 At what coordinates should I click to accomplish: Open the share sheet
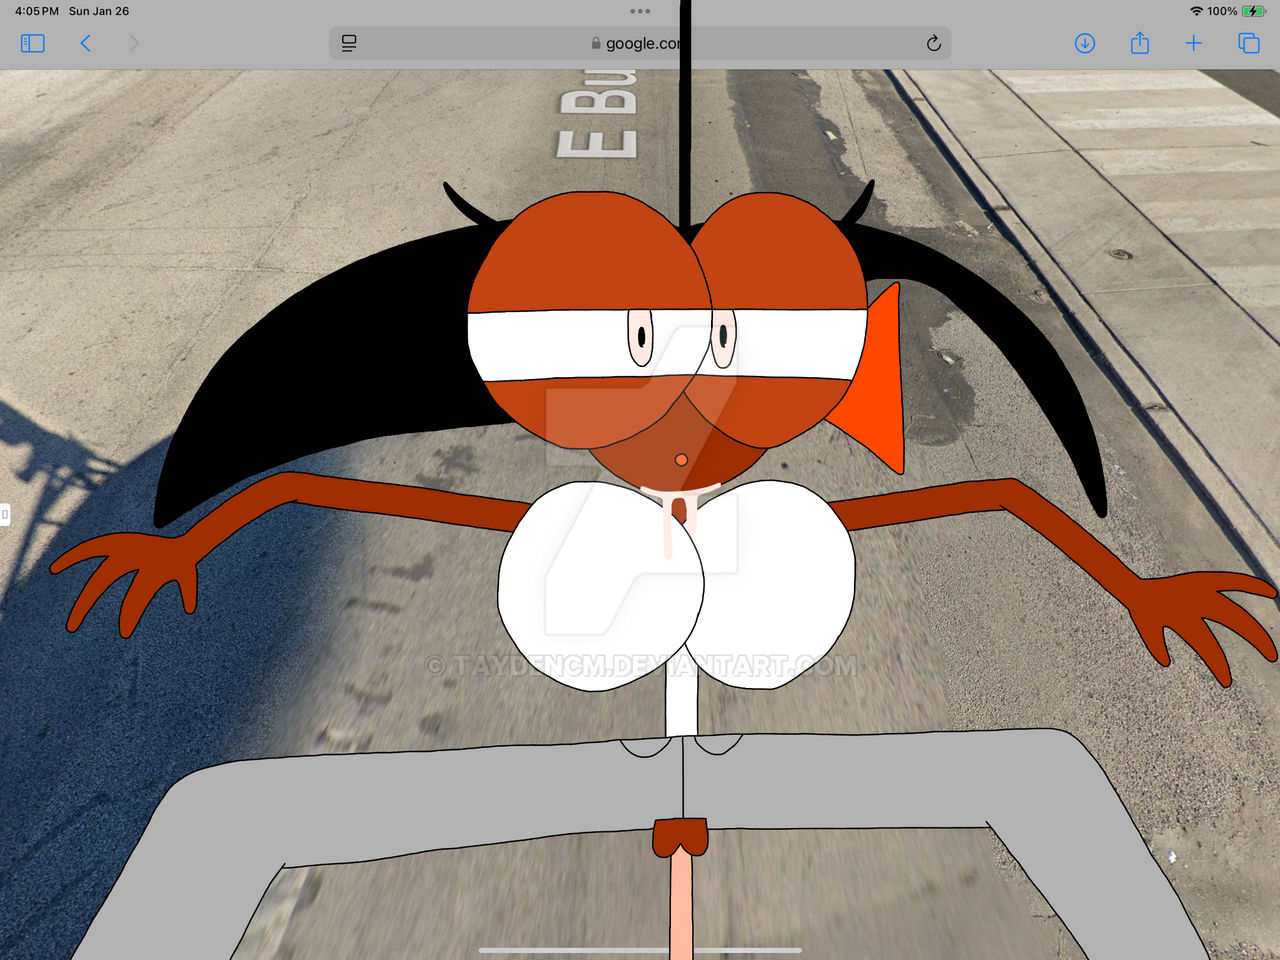tap(1140, 43)
